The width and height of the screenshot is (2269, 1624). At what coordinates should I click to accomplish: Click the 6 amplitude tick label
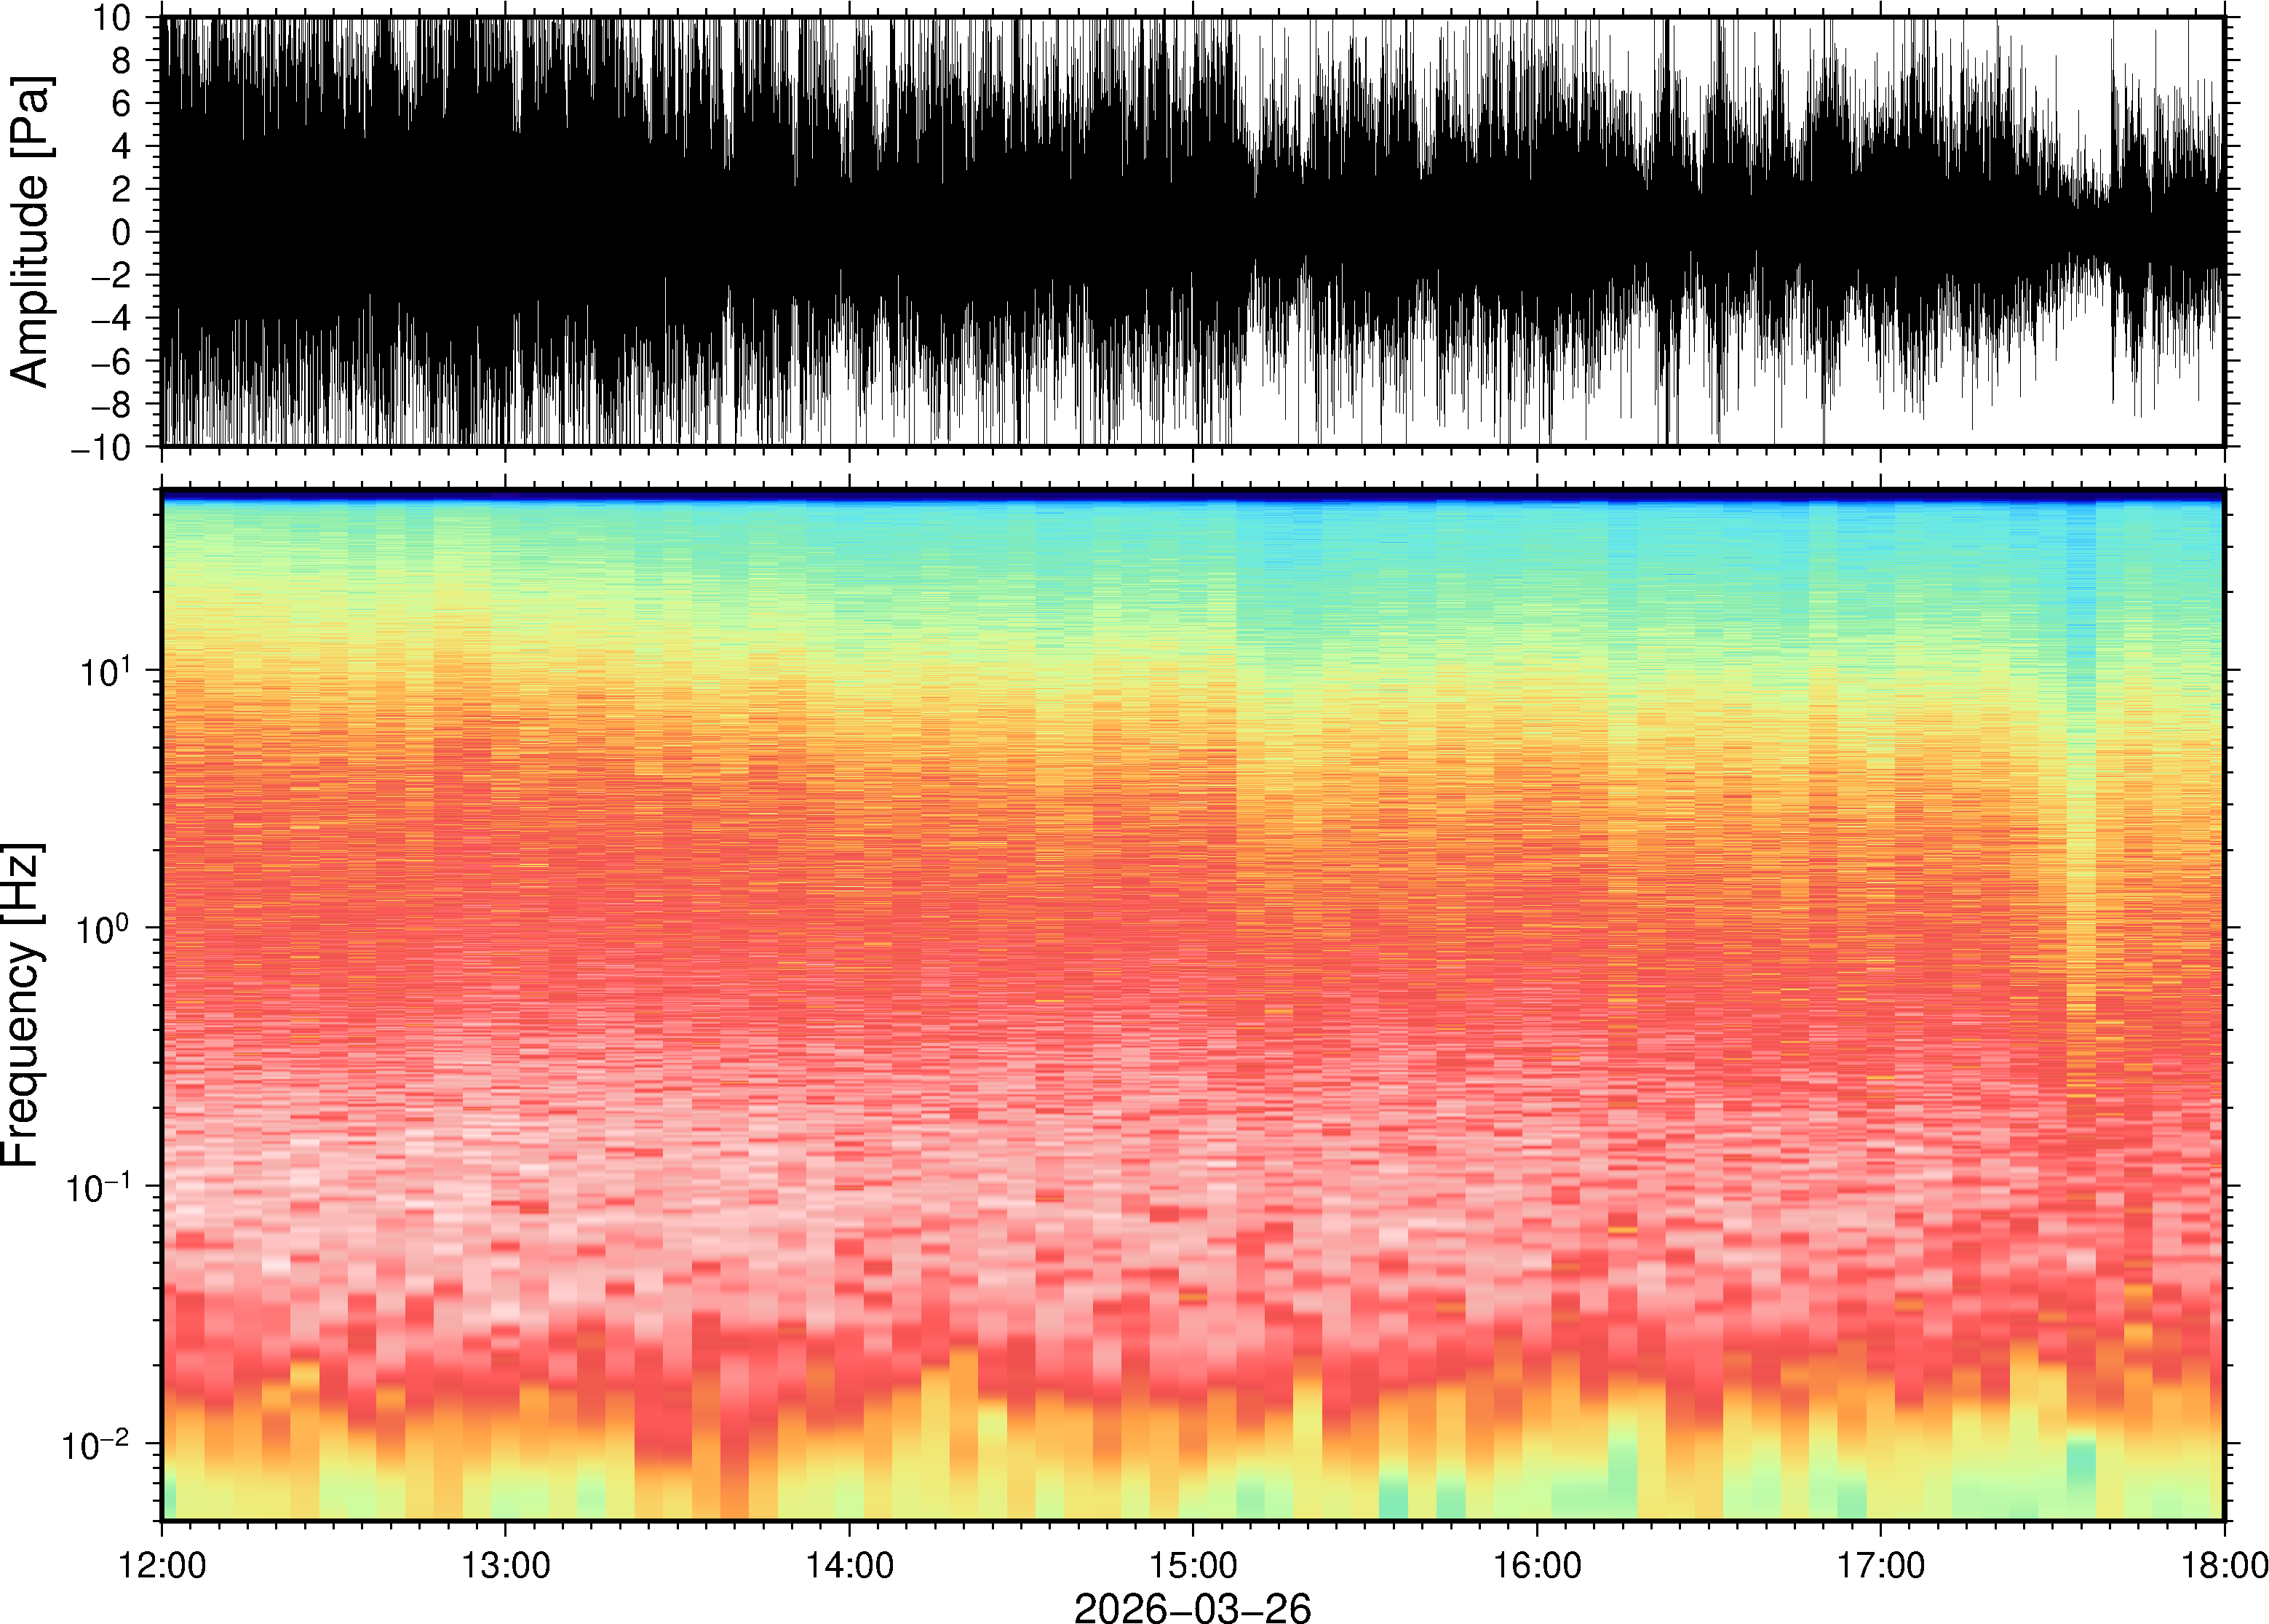point(122,104)
